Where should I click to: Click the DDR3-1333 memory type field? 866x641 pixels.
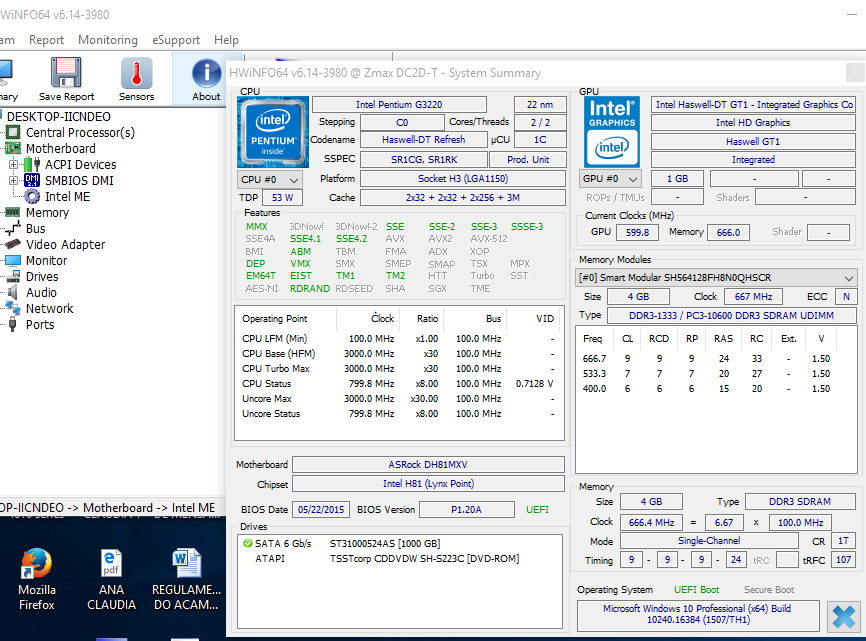click(x=731, y=316)
